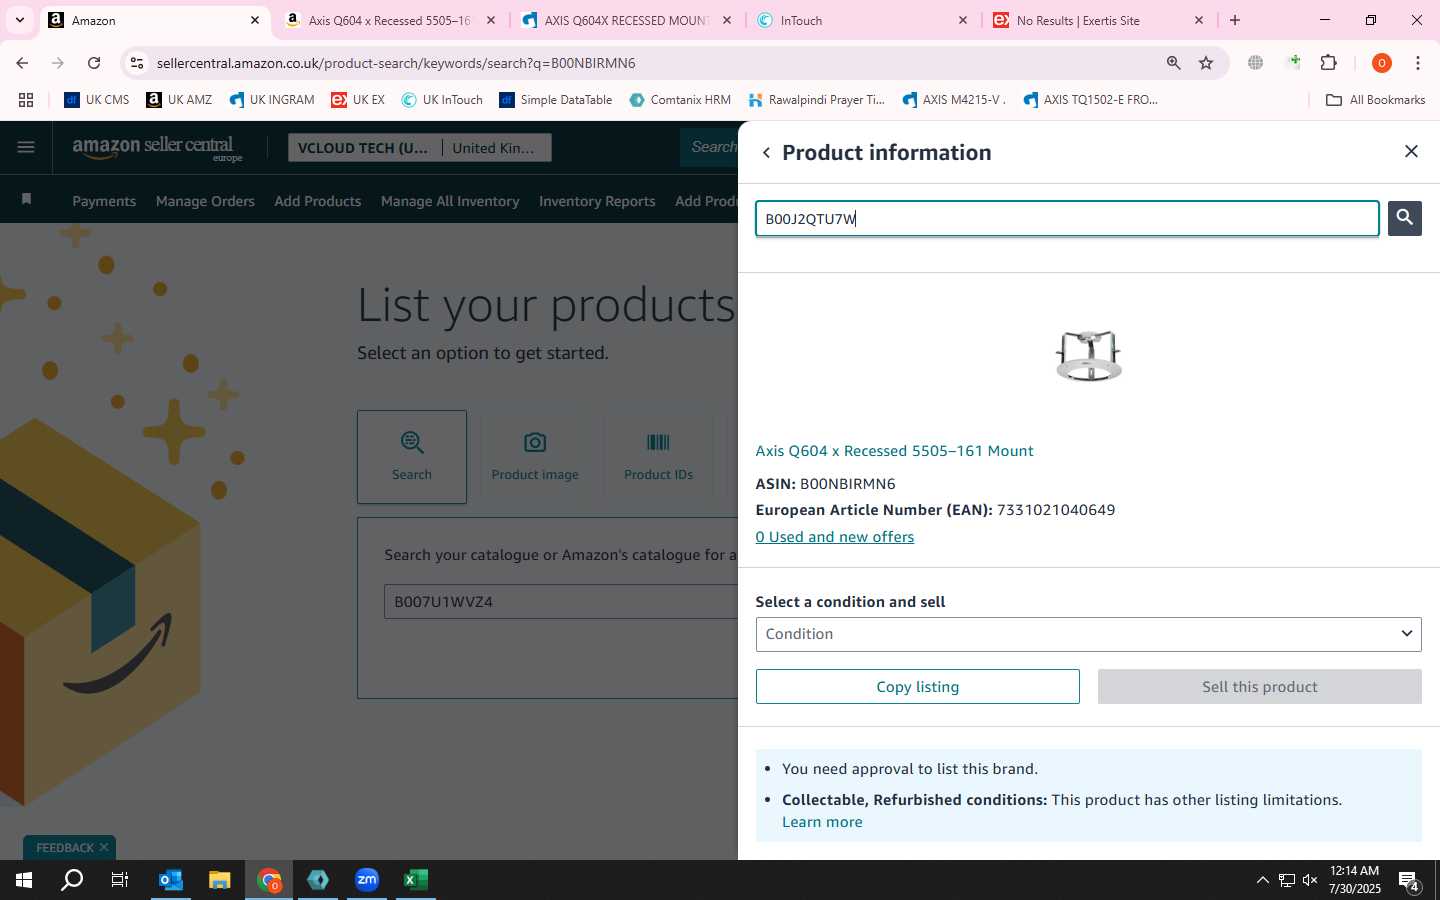Open the Add Products menu item
Screen dimensions: 1440x900
pyautogui.click(x=318, y=201)
